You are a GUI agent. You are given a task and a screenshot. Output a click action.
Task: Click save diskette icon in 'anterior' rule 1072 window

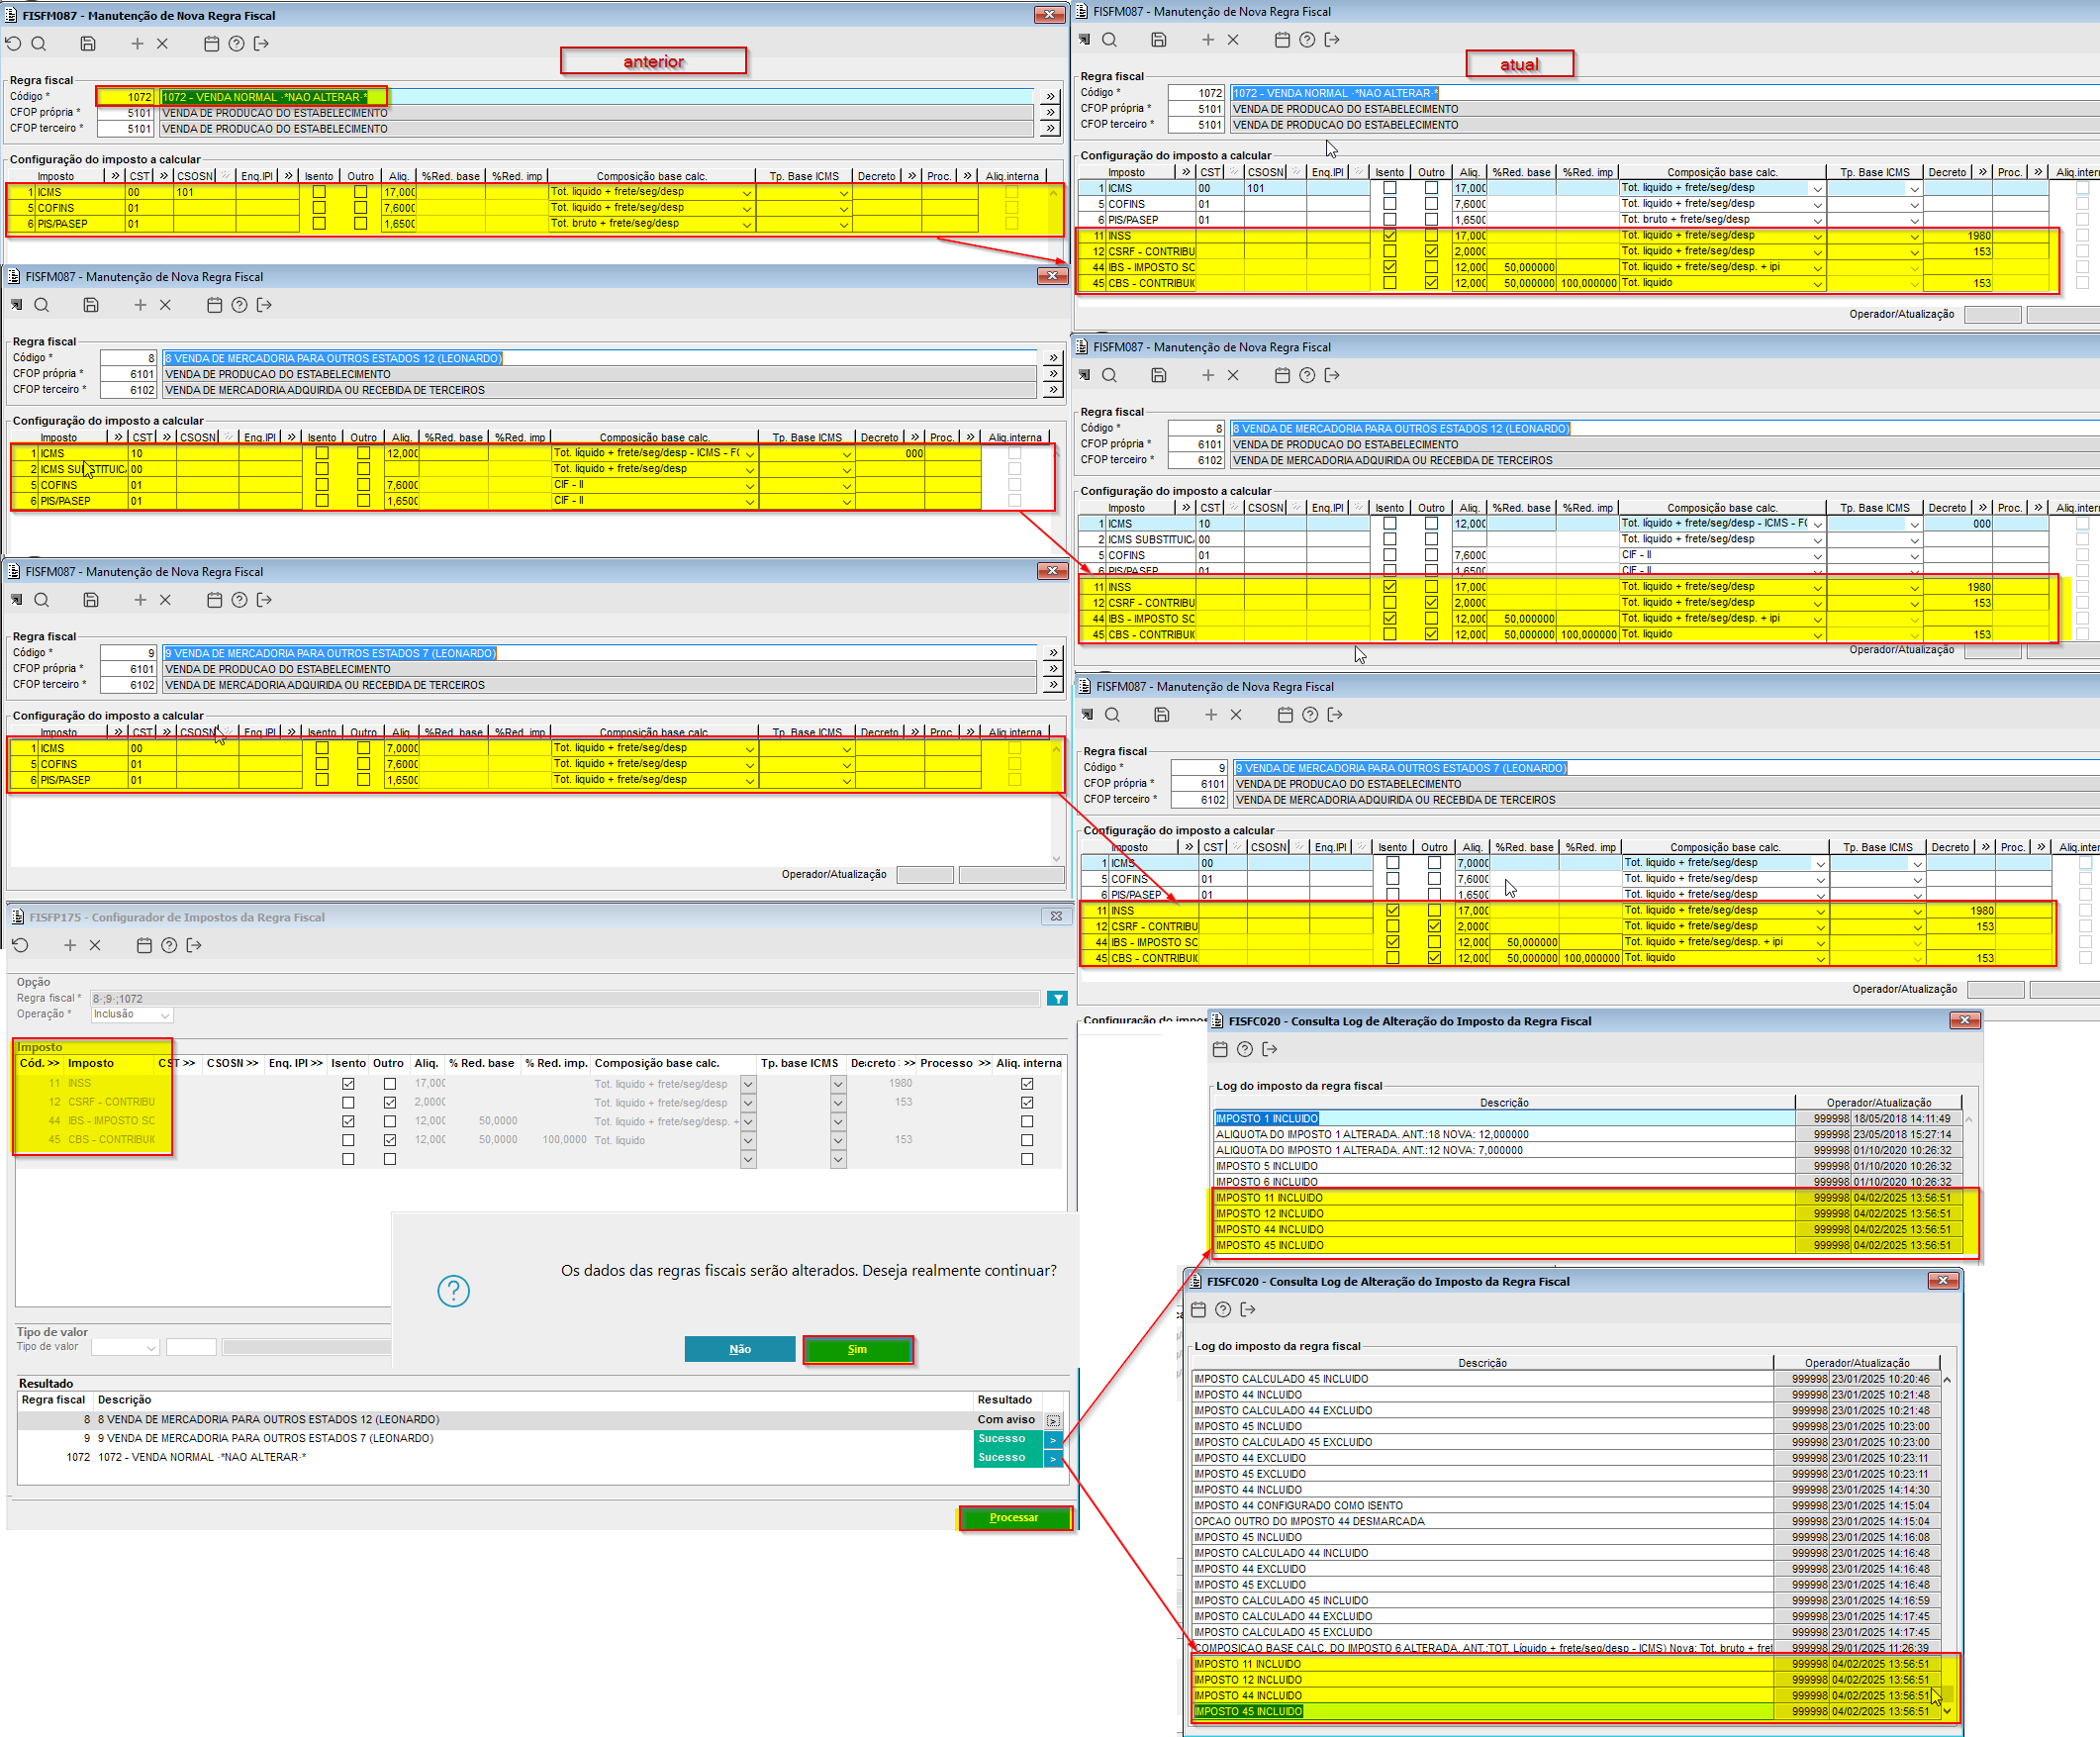88,43
